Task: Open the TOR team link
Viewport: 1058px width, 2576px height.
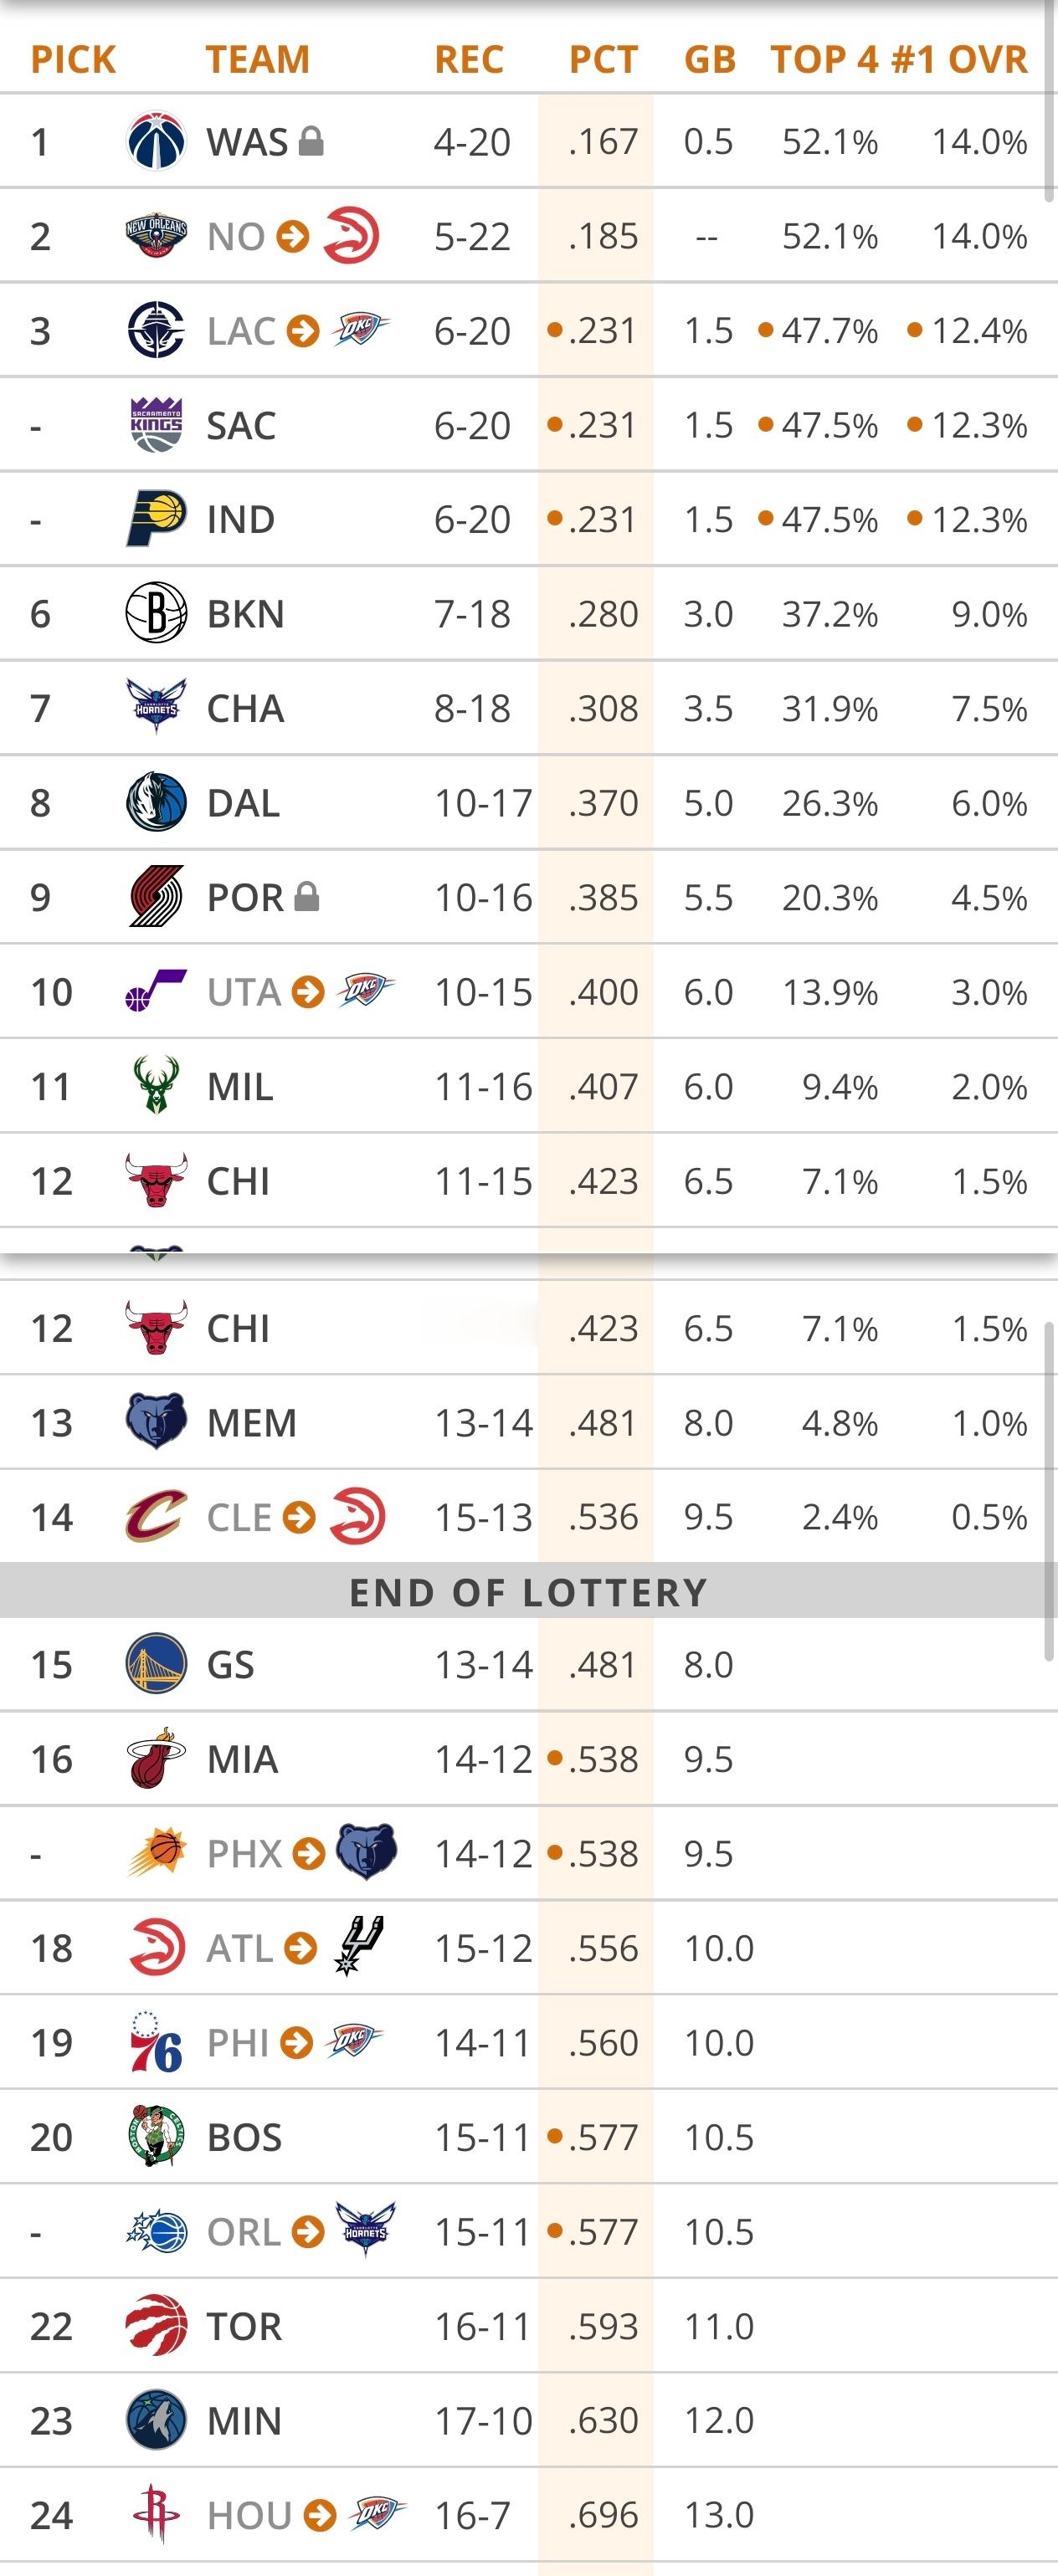Action: coord(244,2326)
